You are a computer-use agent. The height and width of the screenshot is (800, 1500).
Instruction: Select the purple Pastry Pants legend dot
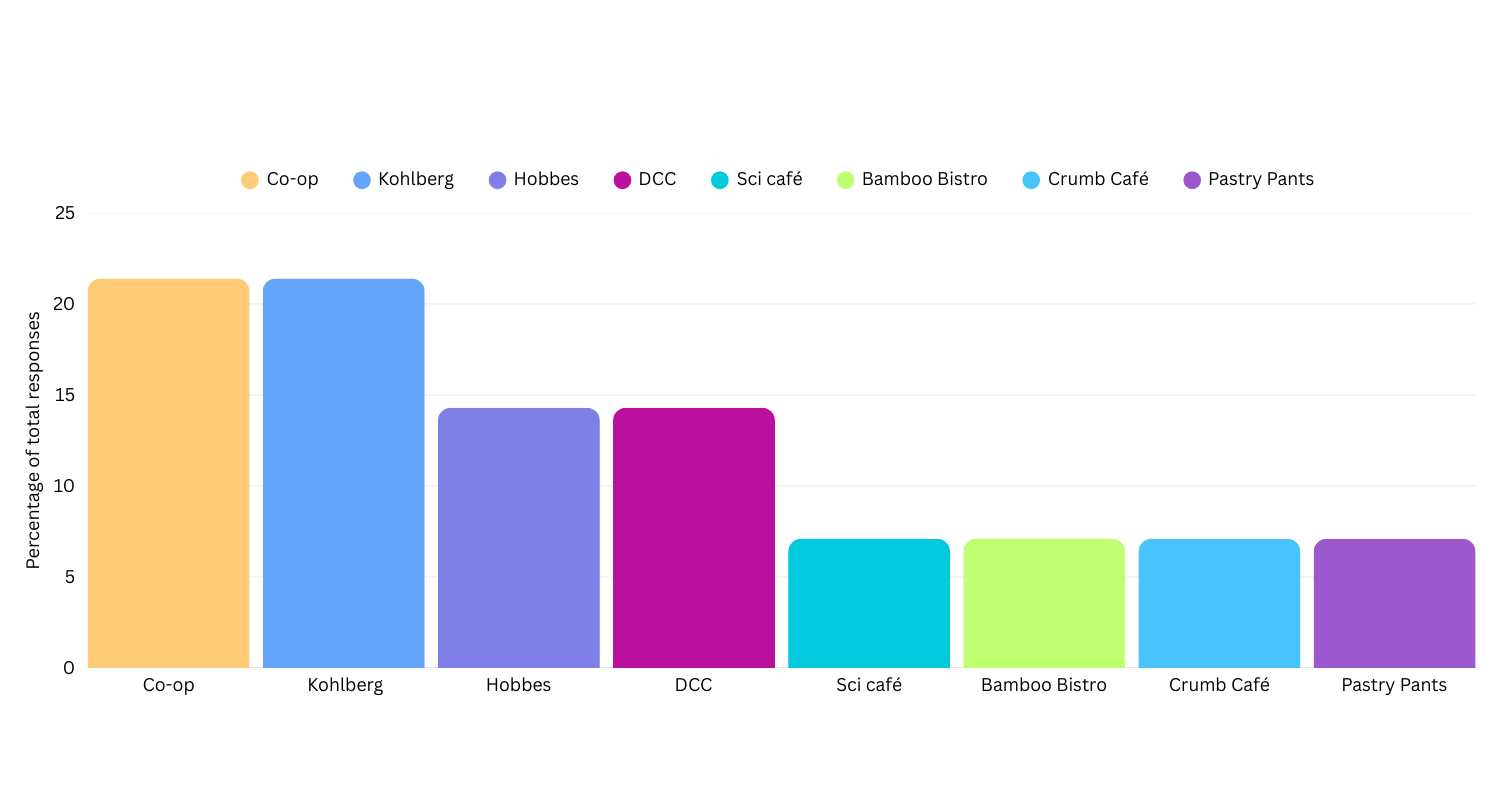pyautogui.click(x=1192, y=180)
